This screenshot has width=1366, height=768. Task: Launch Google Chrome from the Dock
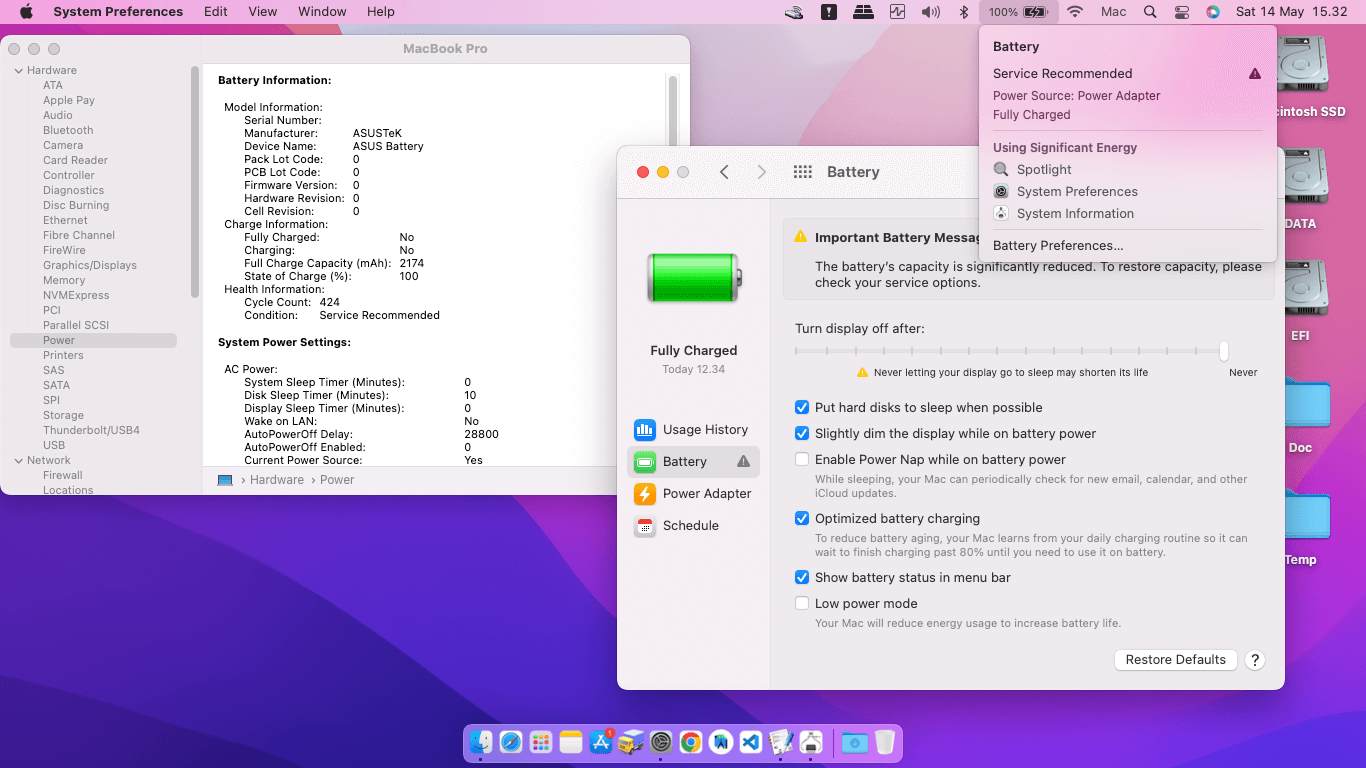(x=690, y=742)
